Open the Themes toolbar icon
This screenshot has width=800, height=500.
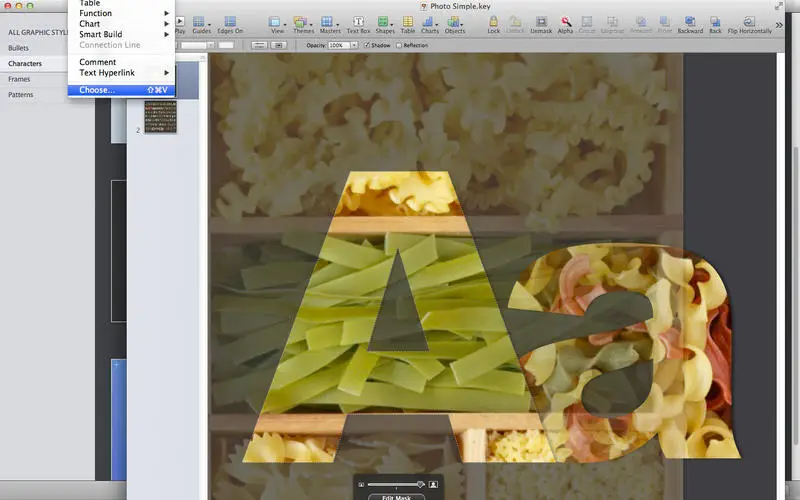[x=303, y=24]
